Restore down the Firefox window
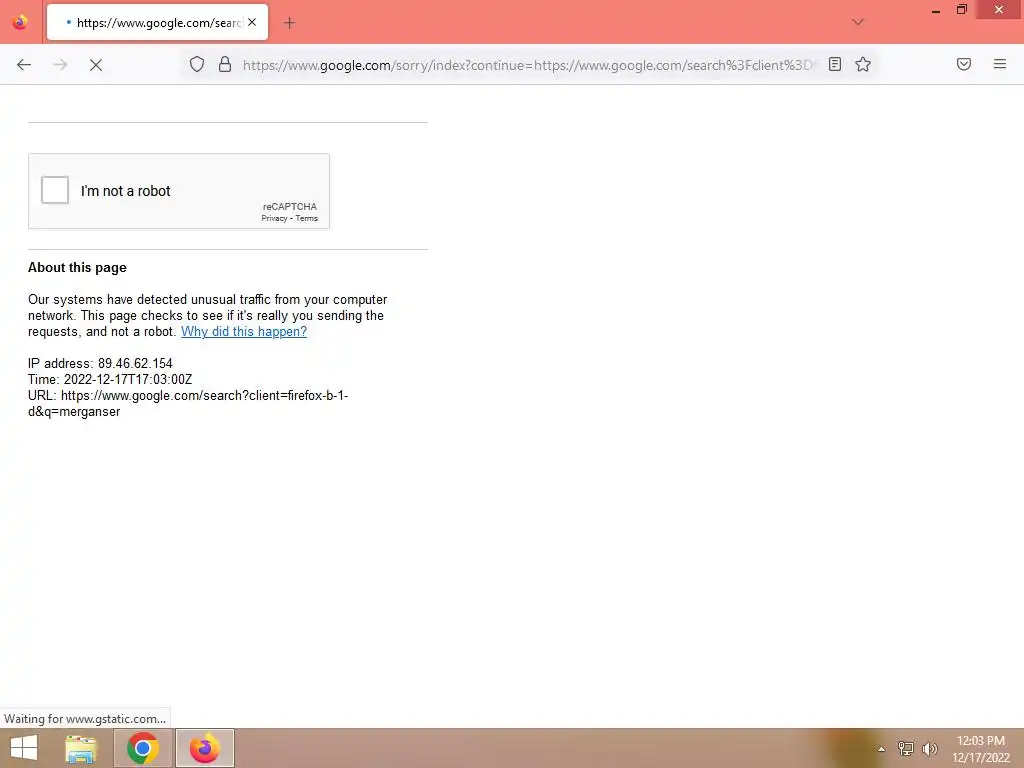Screen dimensions: 1024x768 point(961,9)
